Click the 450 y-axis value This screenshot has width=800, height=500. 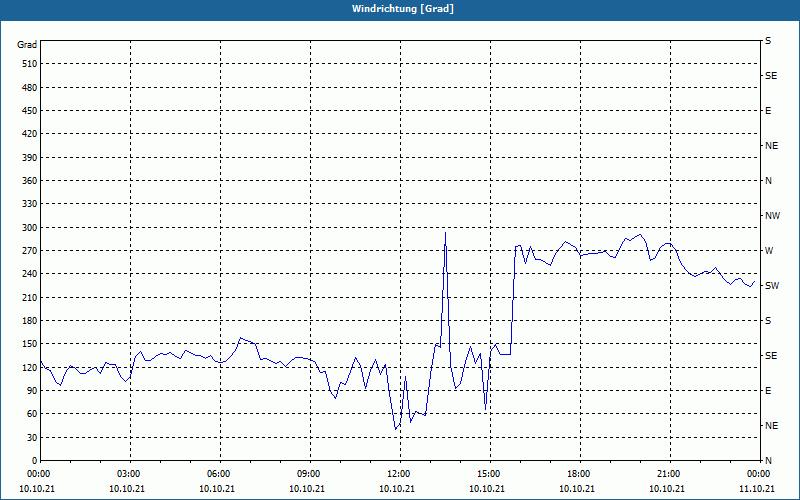[29, 111]
